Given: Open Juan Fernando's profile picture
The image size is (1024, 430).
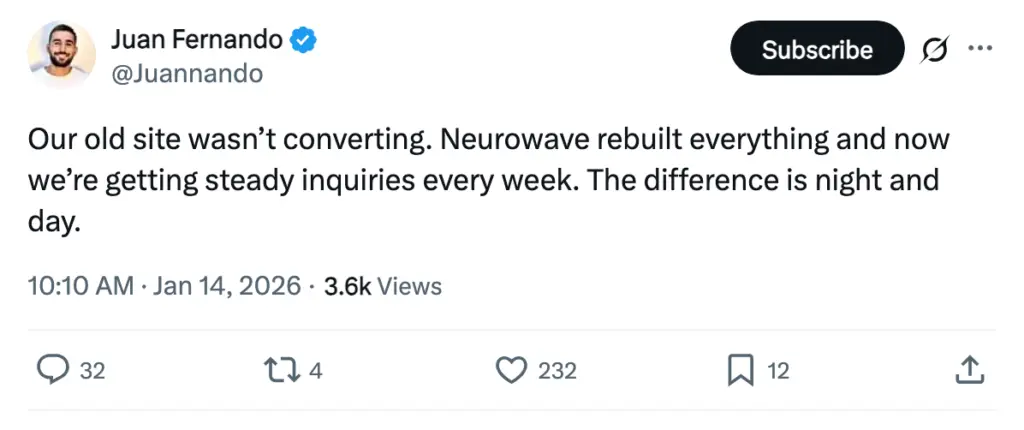Looking at the screenshot, I should (x=61, y=54).
